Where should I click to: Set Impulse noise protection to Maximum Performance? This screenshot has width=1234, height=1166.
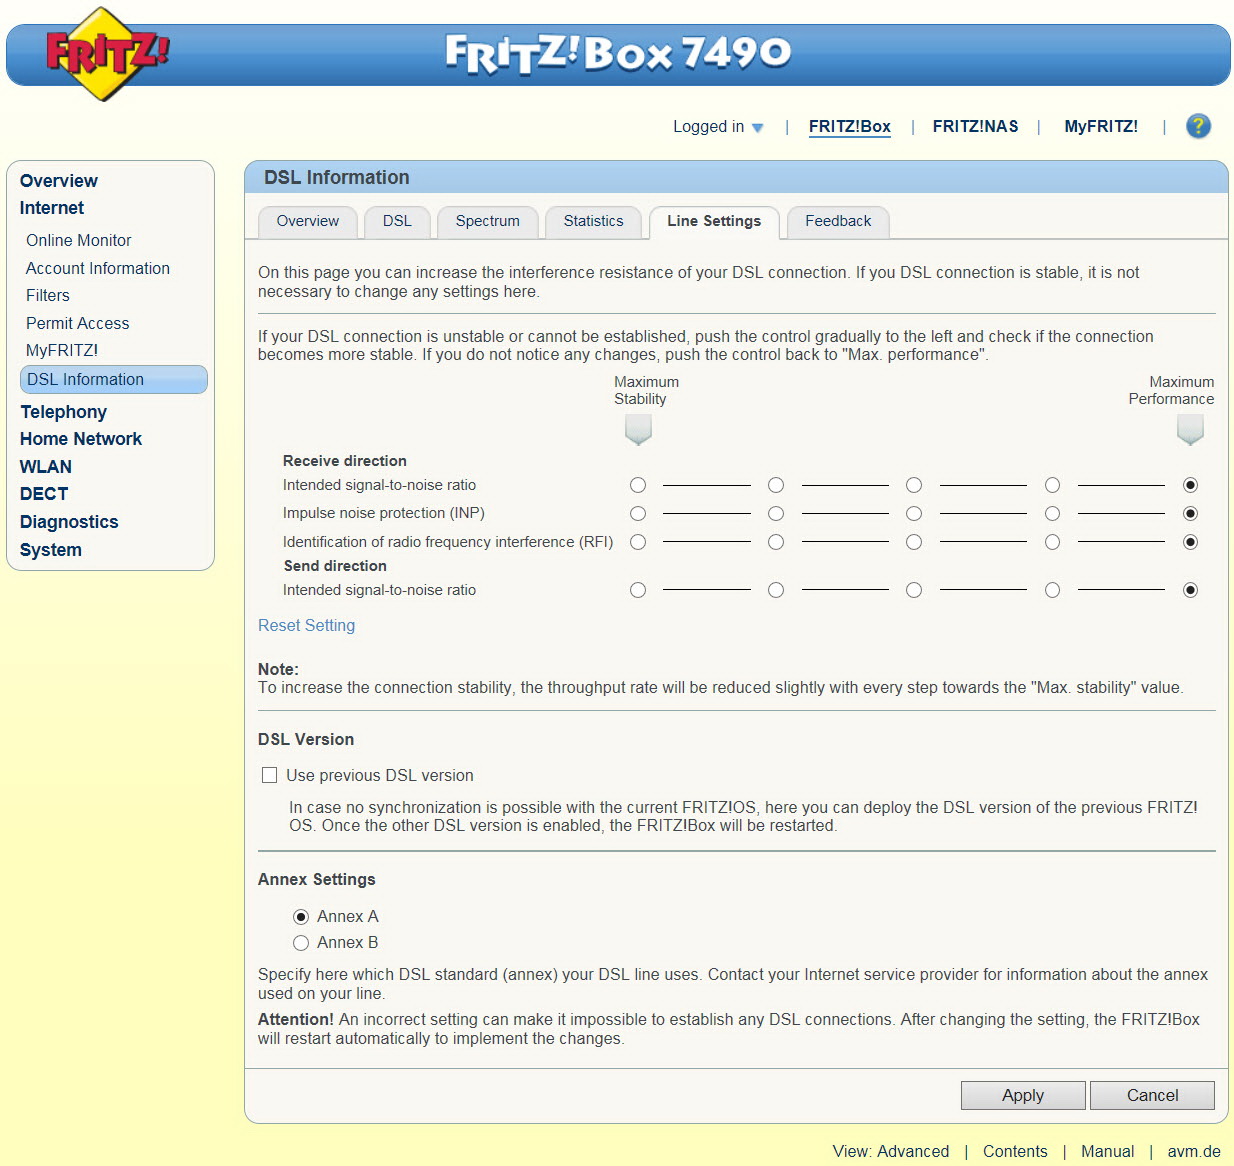(x=1190, y=514)
